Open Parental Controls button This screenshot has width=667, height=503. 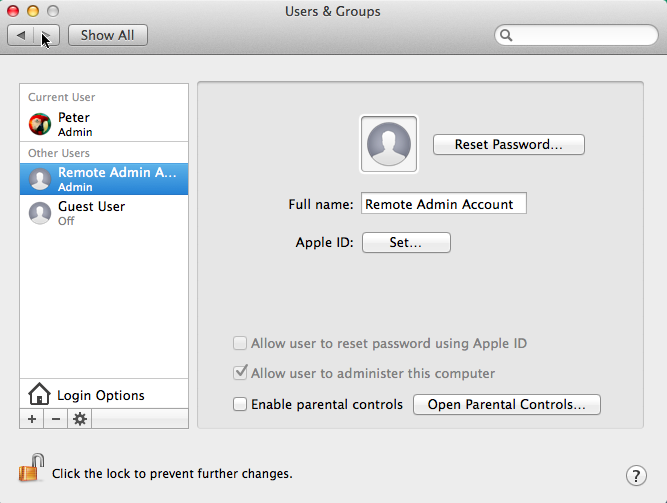click(x=506, y=405)
